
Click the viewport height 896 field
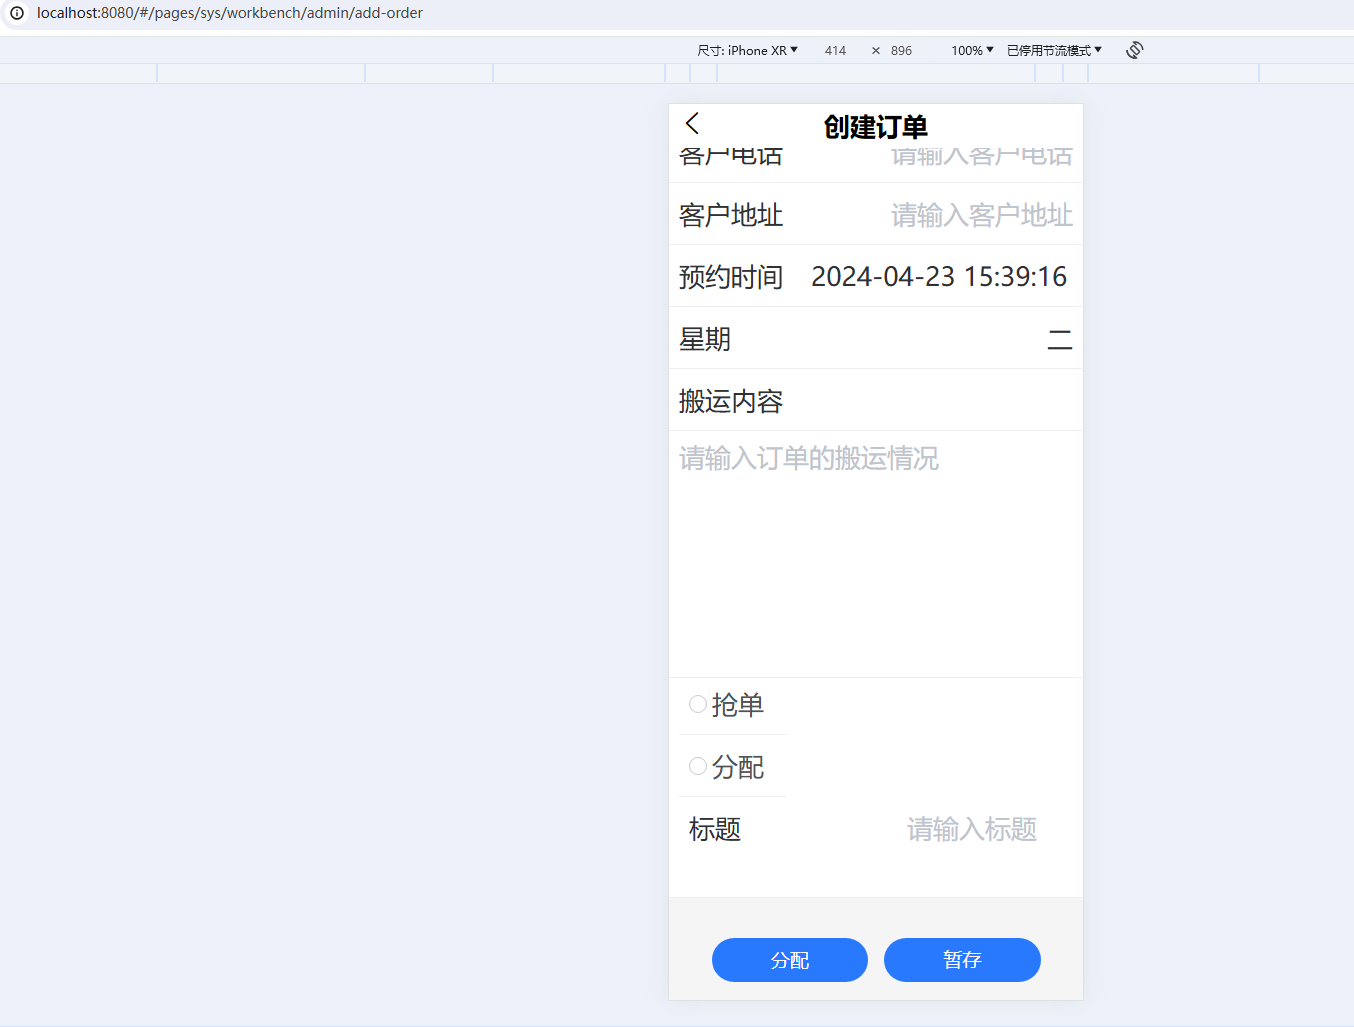coord(902,50)
